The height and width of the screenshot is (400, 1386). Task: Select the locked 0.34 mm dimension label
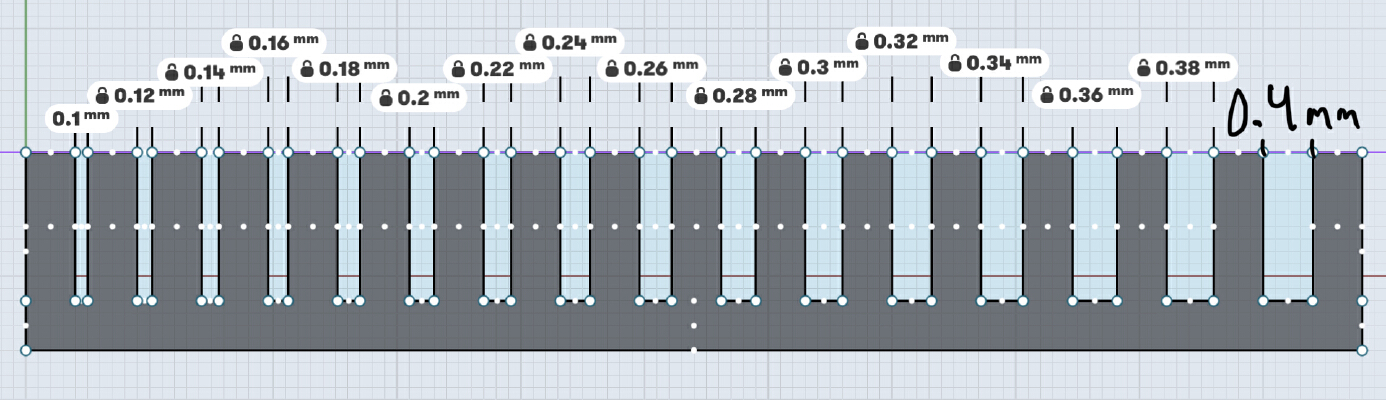(994, 63)
